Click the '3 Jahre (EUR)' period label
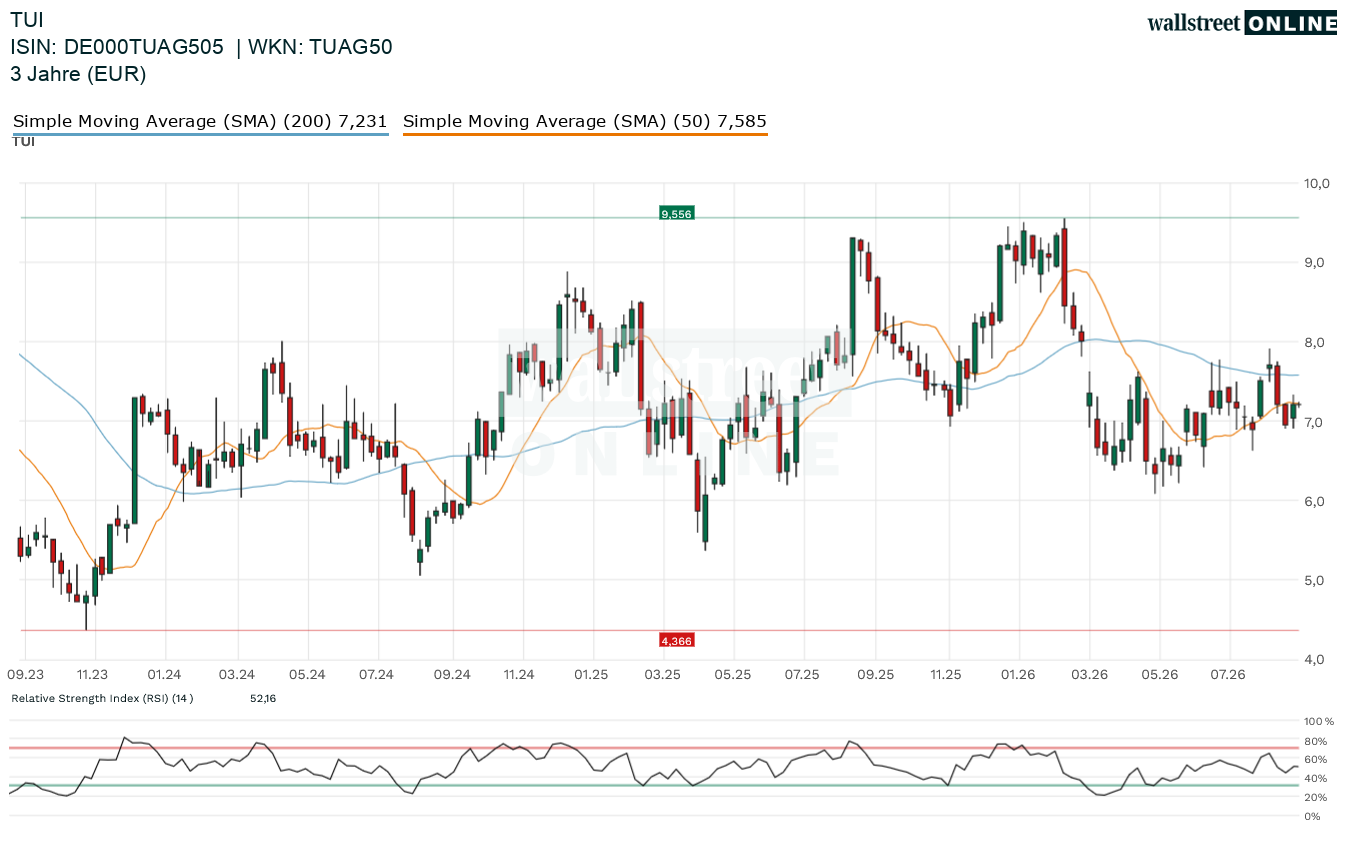 point(78,74)
